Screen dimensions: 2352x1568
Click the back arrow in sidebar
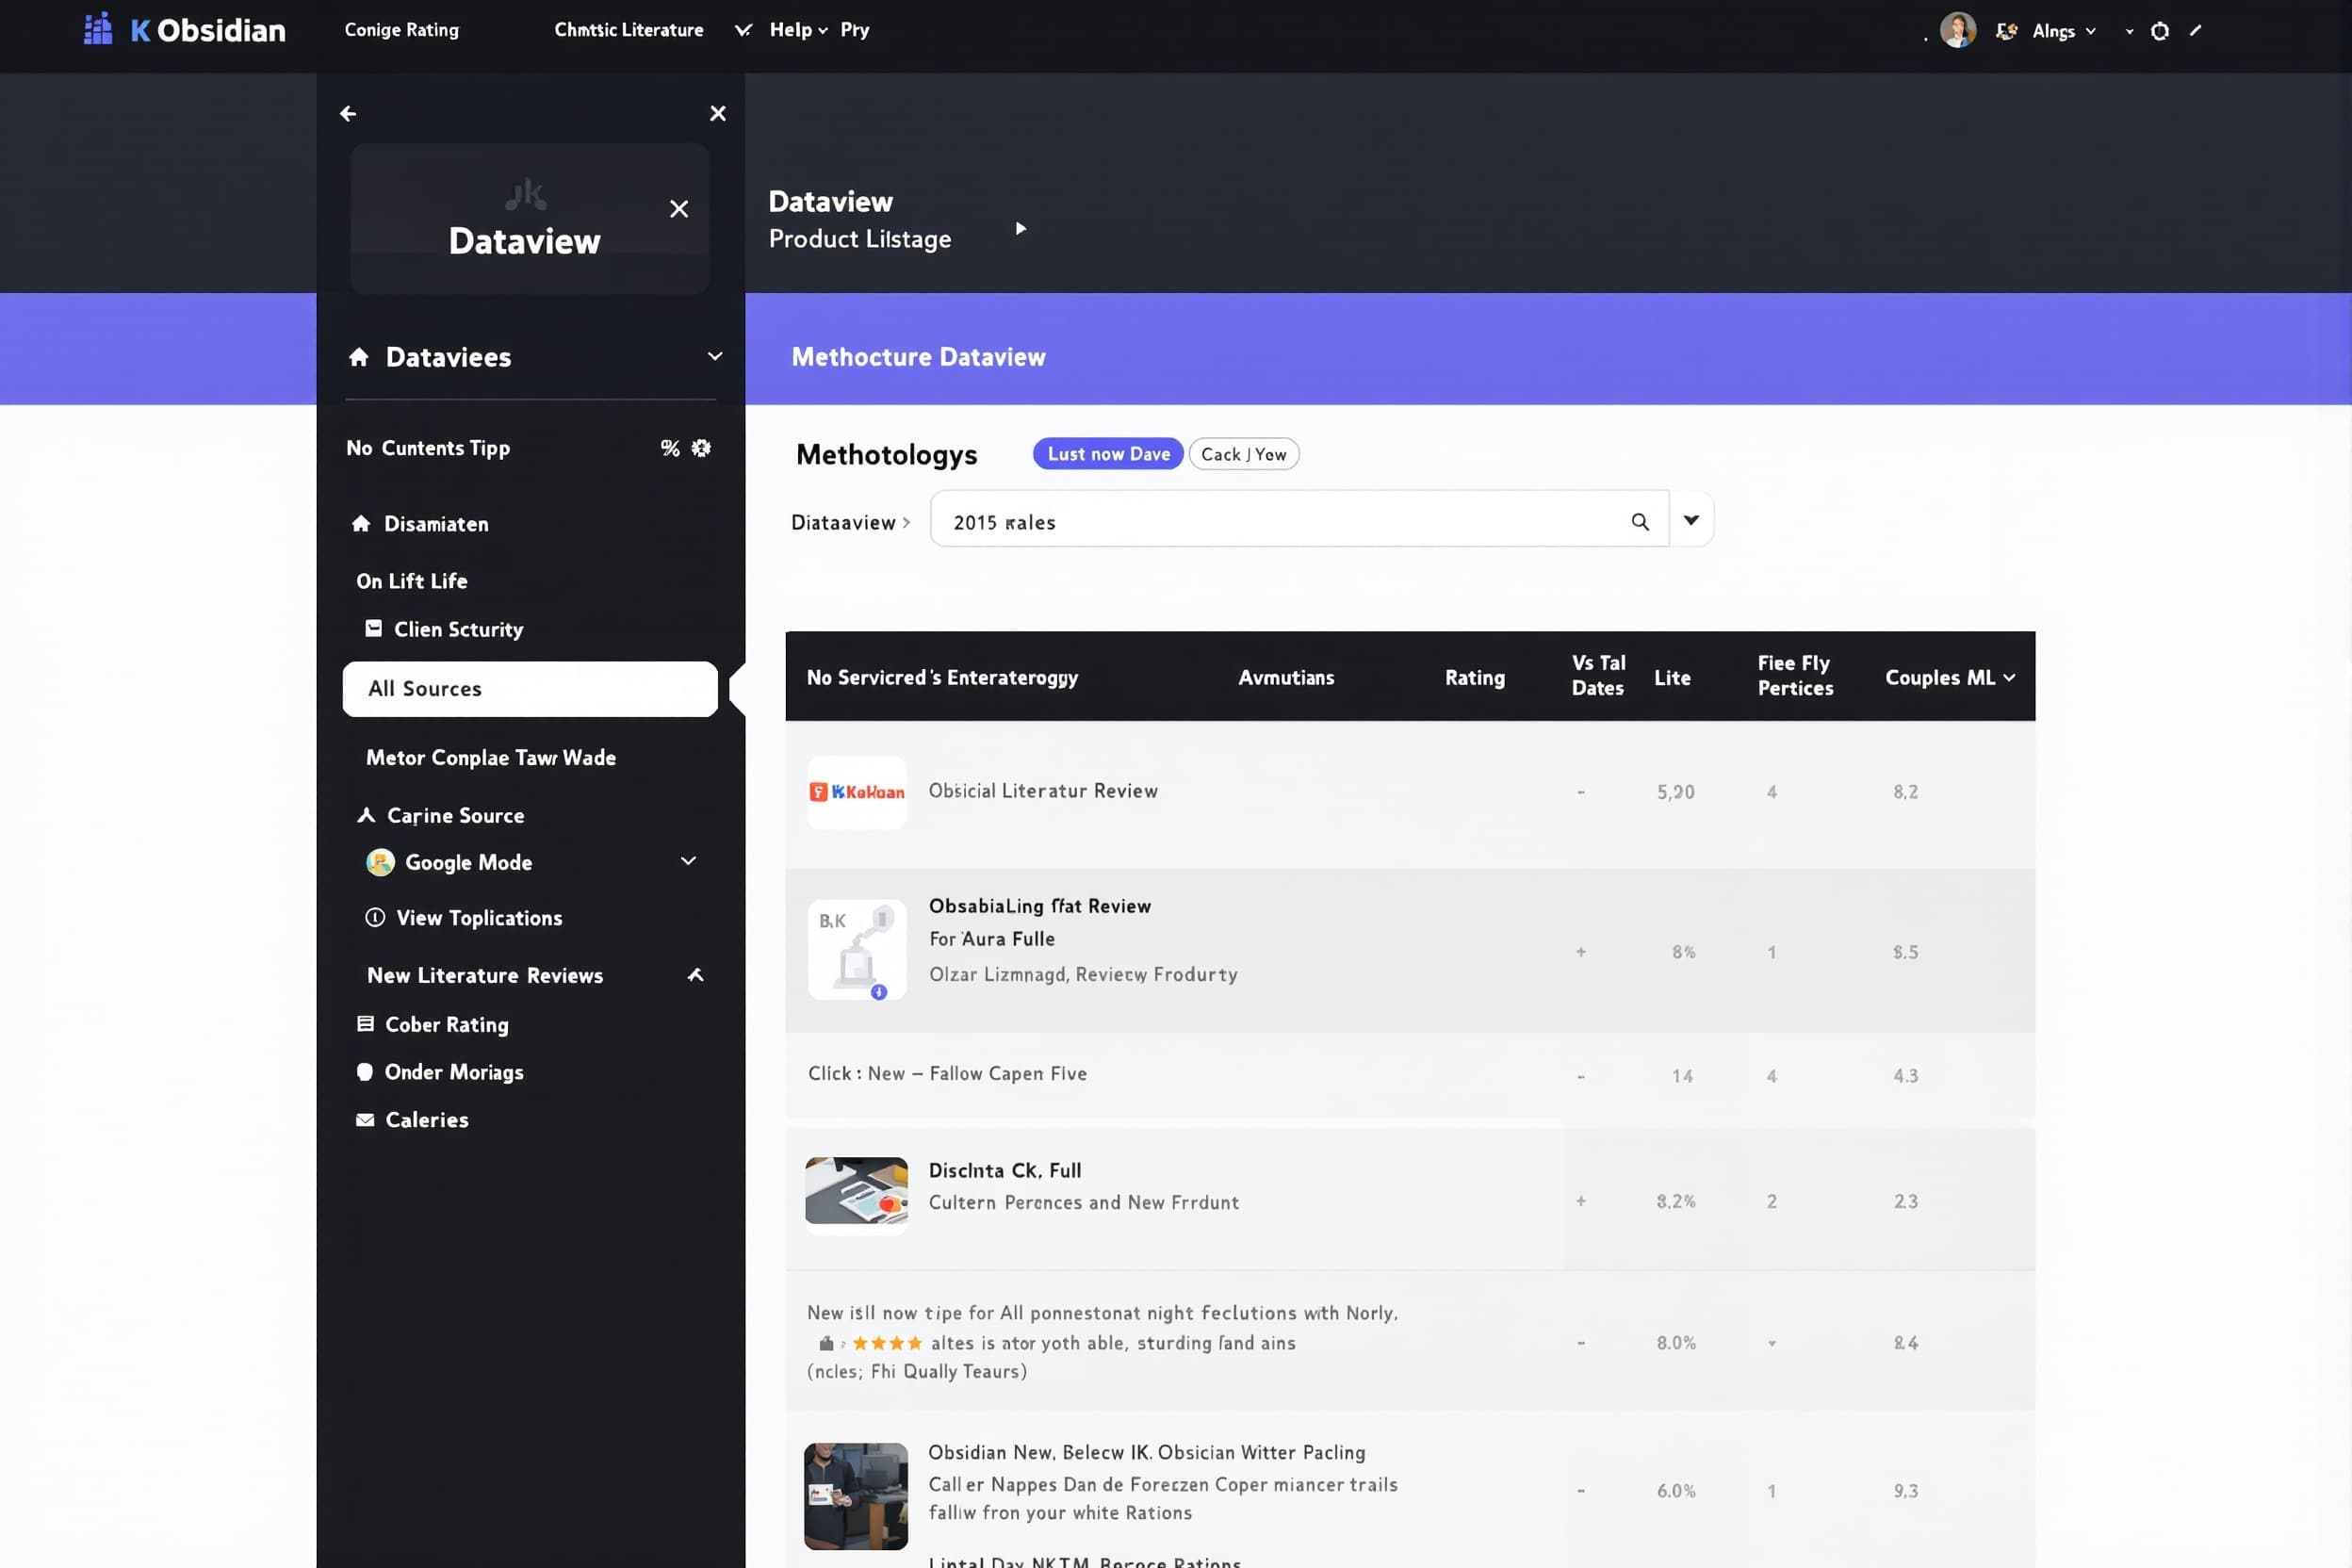point(348,114)
